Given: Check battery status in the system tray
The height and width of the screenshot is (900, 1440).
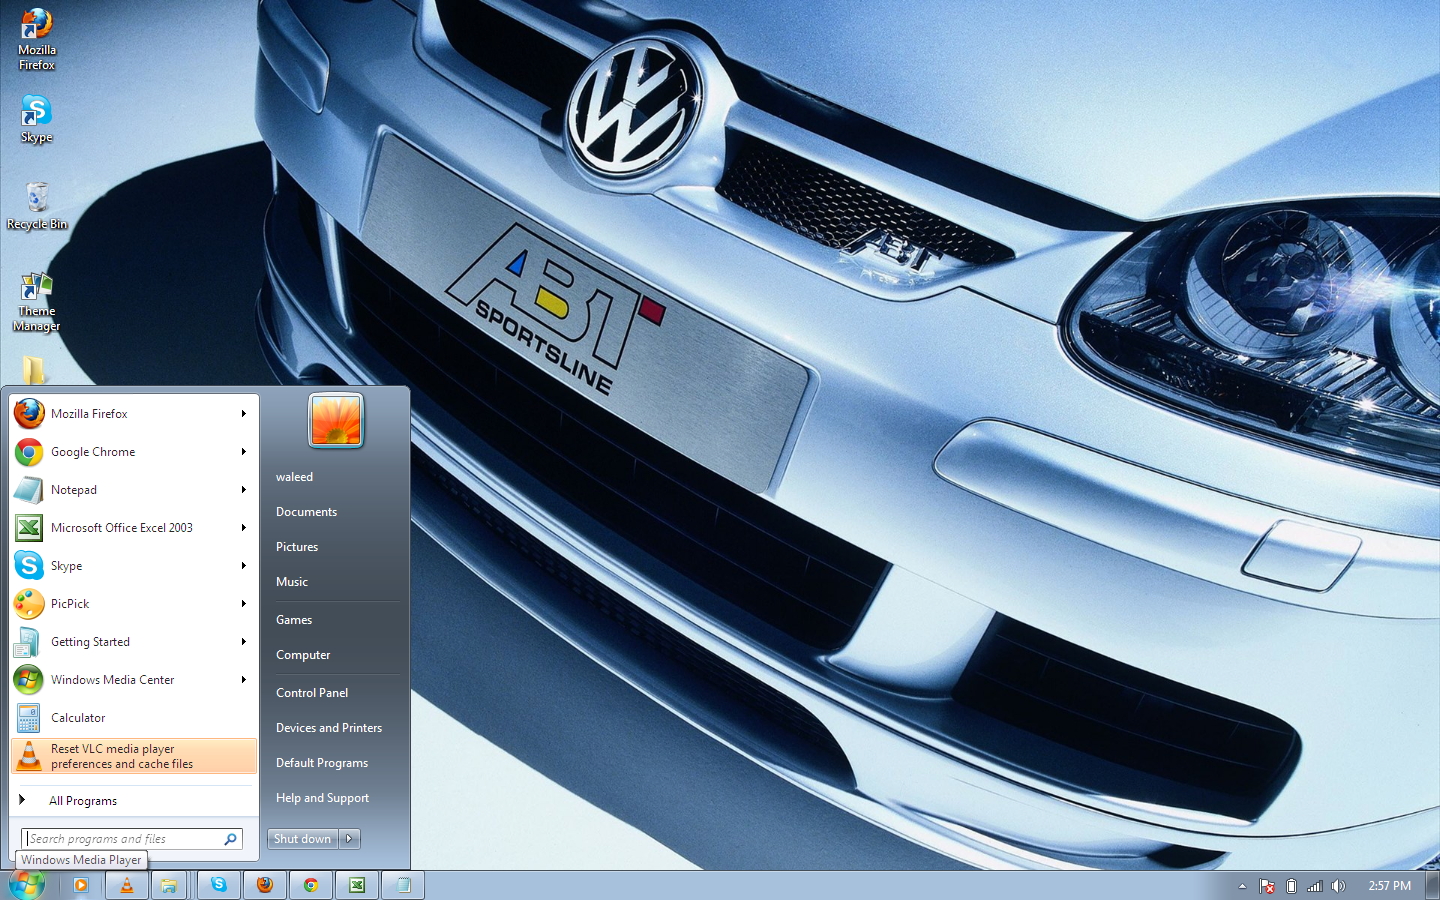Looking at the screenshot, I should coord(1291,885).
